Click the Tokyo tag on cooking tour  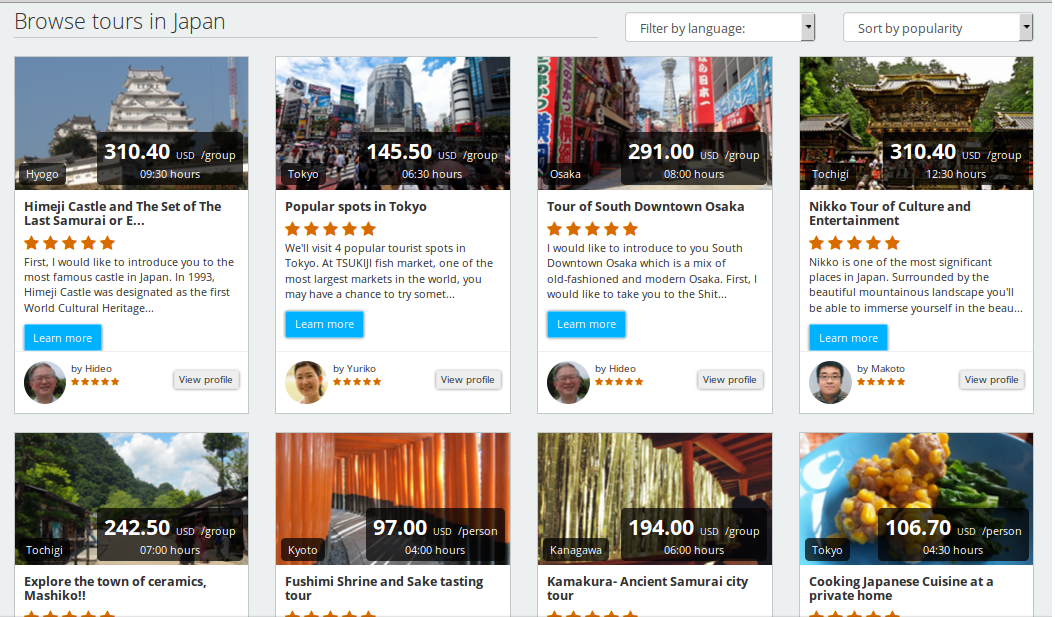827,550
